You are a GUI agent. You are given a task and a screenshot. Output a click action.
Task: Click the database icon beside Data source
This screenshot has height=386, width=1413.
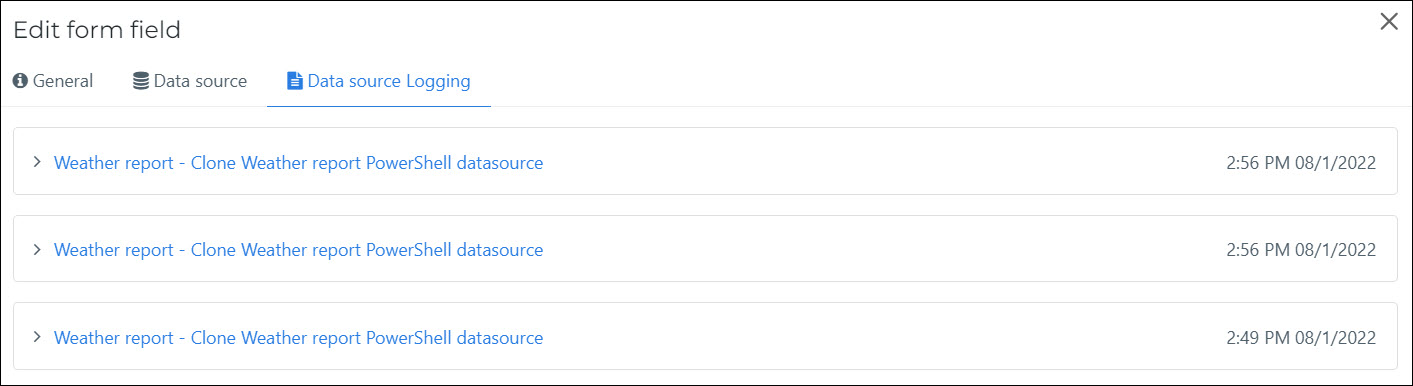pyautogui.click(x=141, y=82)
